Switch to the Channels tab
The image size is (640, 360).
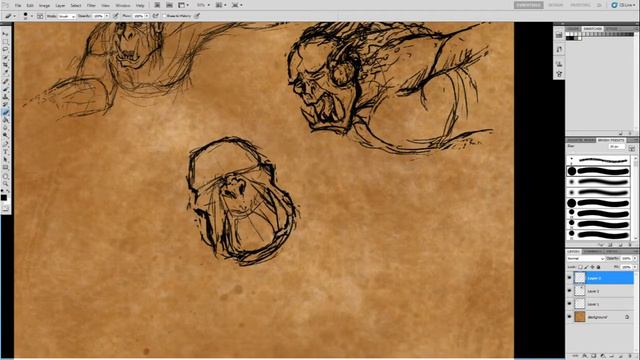pos(592,251)
